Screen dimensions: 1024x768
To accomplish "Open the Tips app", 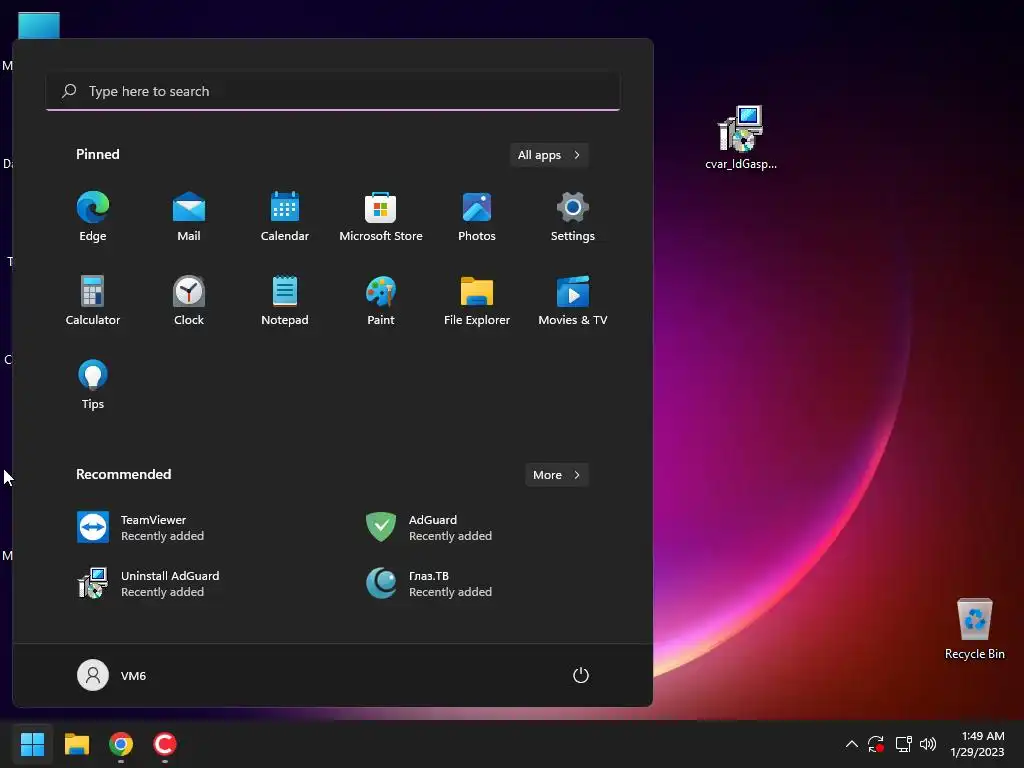I will [93, 385].
